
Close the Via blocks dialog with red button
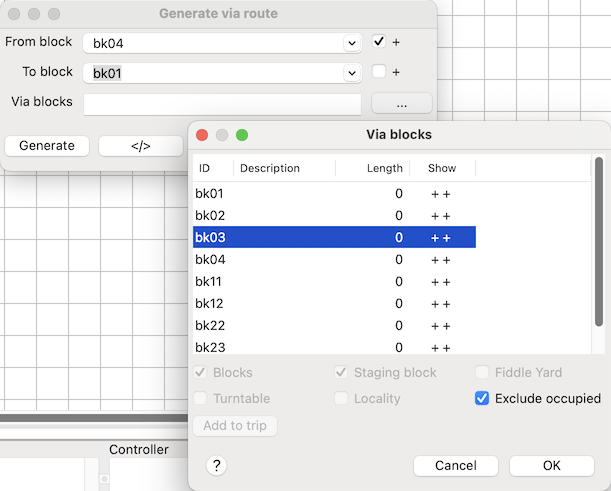tap(202, 134)
